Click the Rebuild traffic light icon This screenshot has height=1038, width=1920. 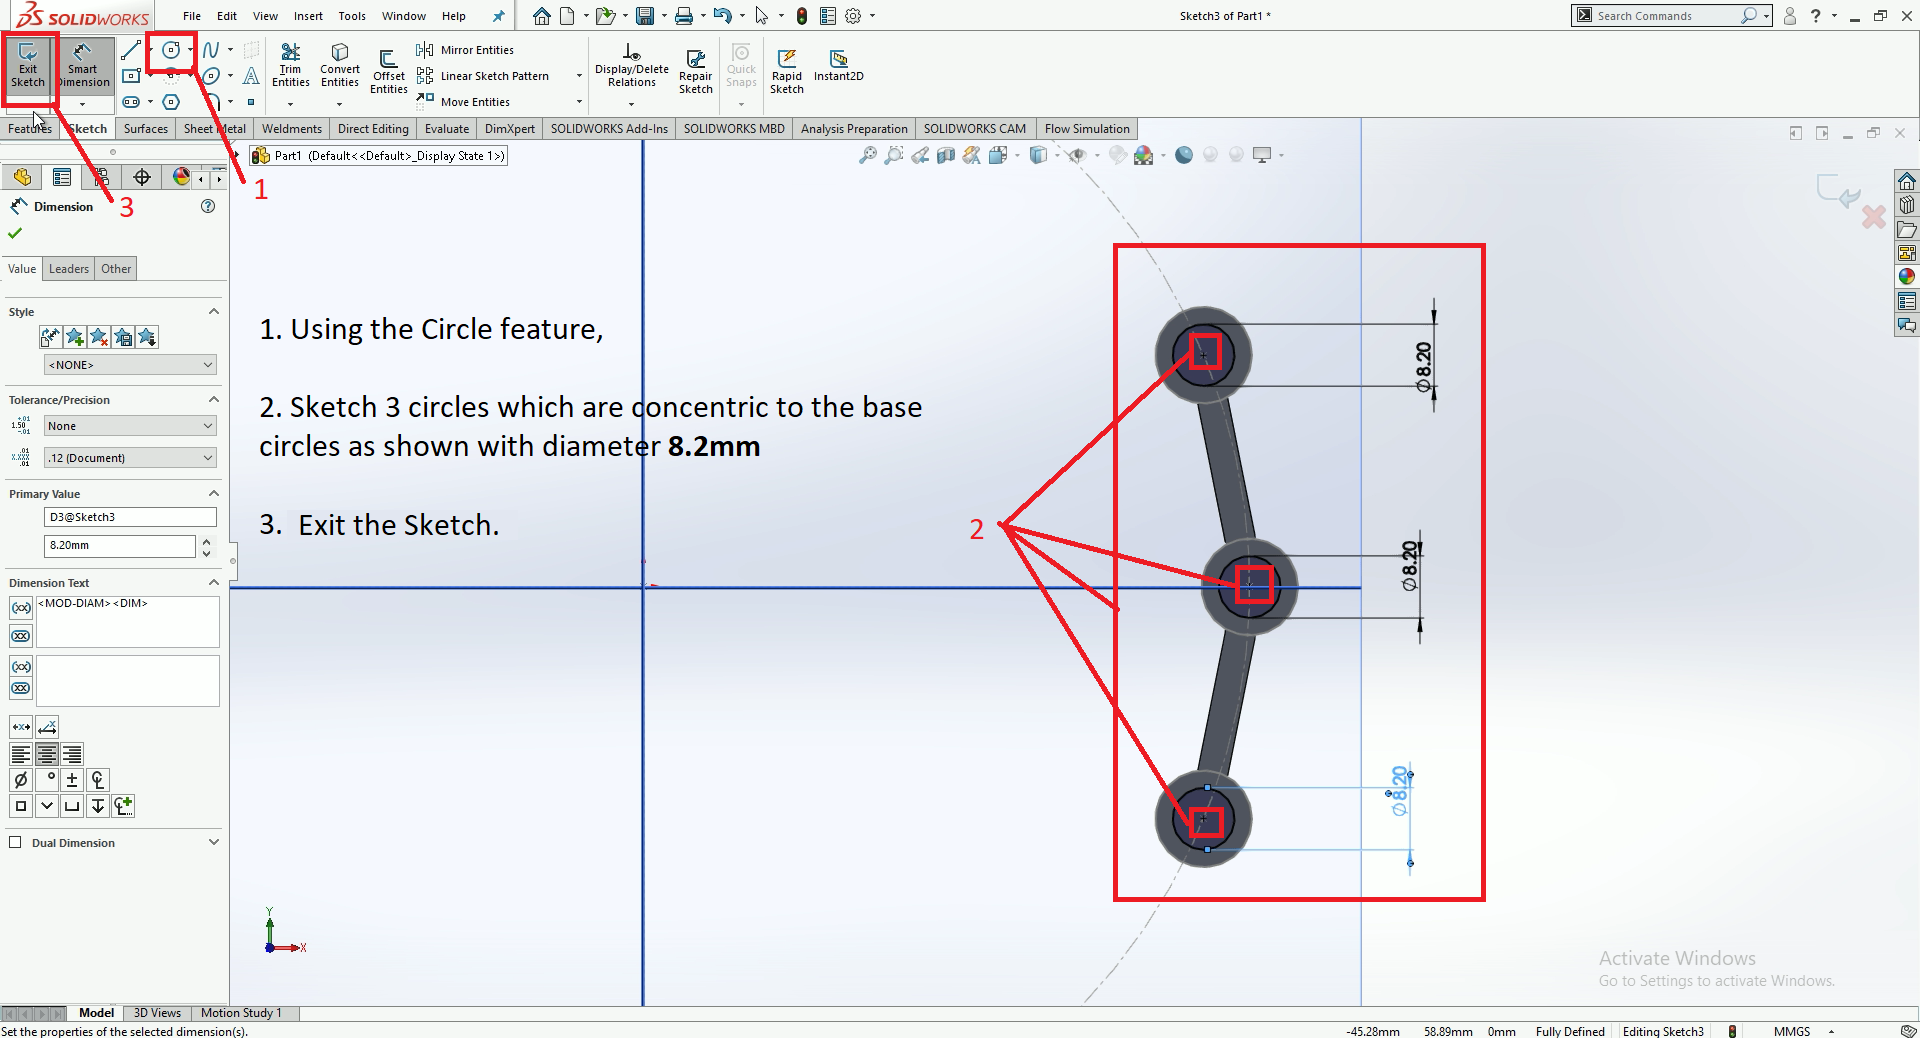coord(802,16)
